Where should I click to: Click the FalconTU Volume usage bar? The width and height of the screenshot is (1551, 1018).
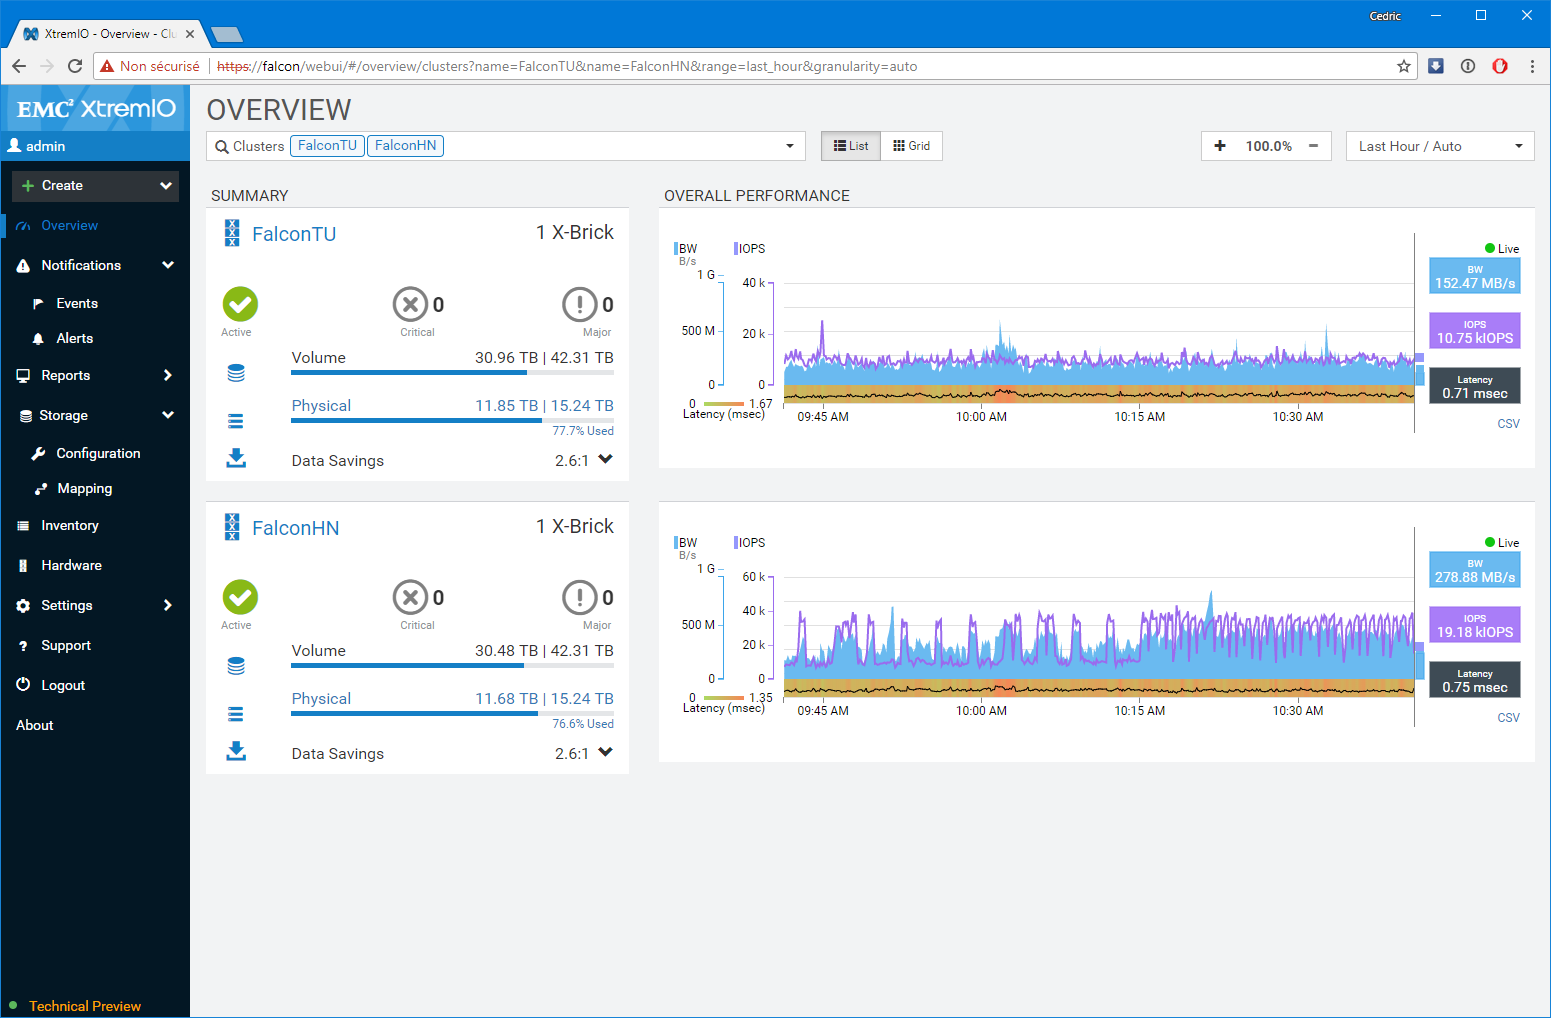pyautogui.click(x=452, y=373)
